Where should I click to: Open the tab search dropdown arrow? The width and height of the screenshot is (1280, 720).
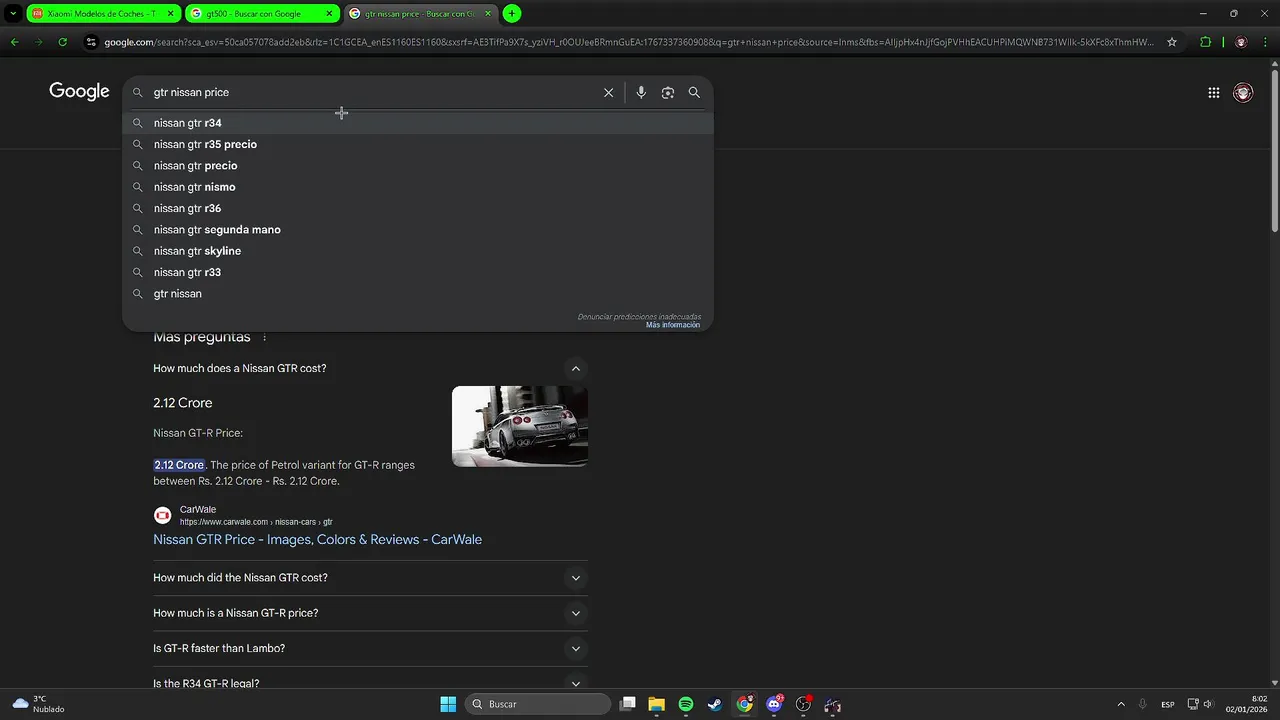13,13
